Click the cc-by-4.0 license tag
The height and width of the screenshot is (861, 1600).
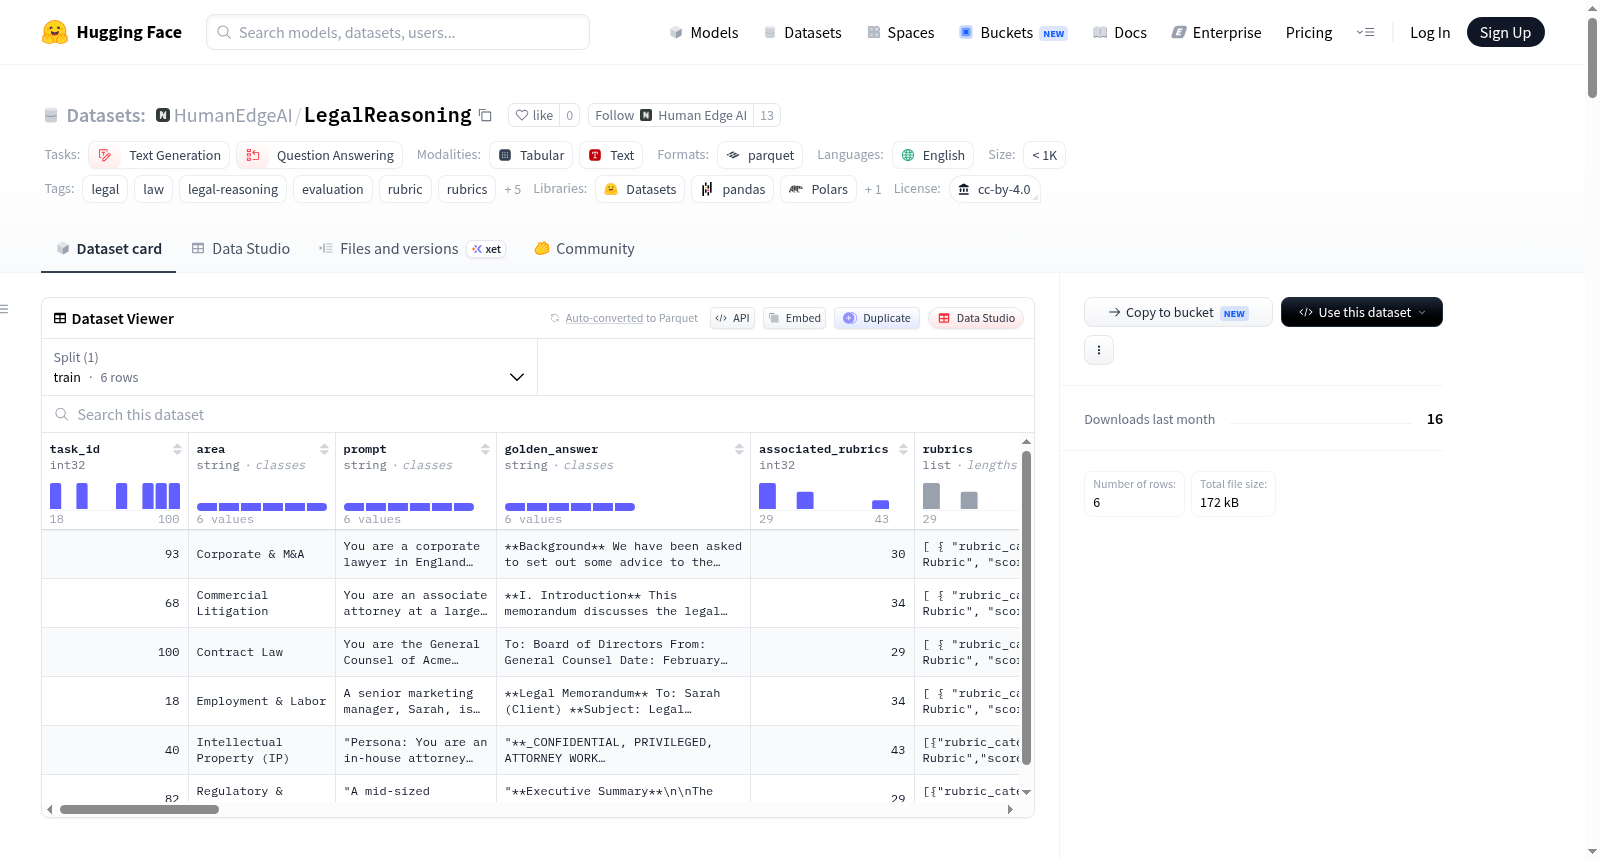(x=993, y=189)
